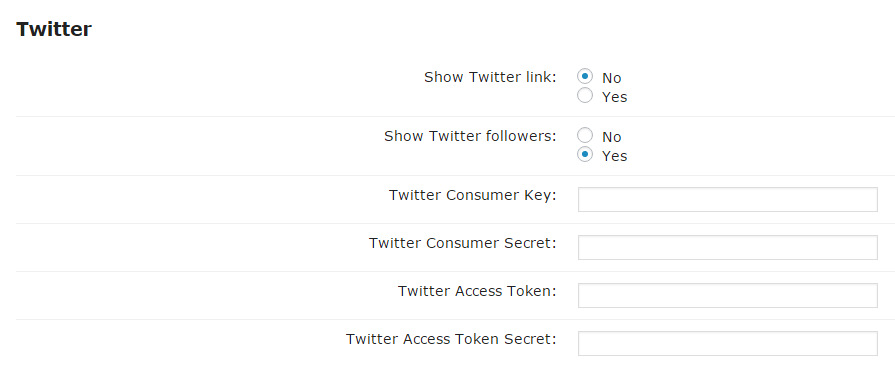Click the "Twitter Consumer Key:" label
The height and width of the screenshot is (376, 895).
click(473, 196)
